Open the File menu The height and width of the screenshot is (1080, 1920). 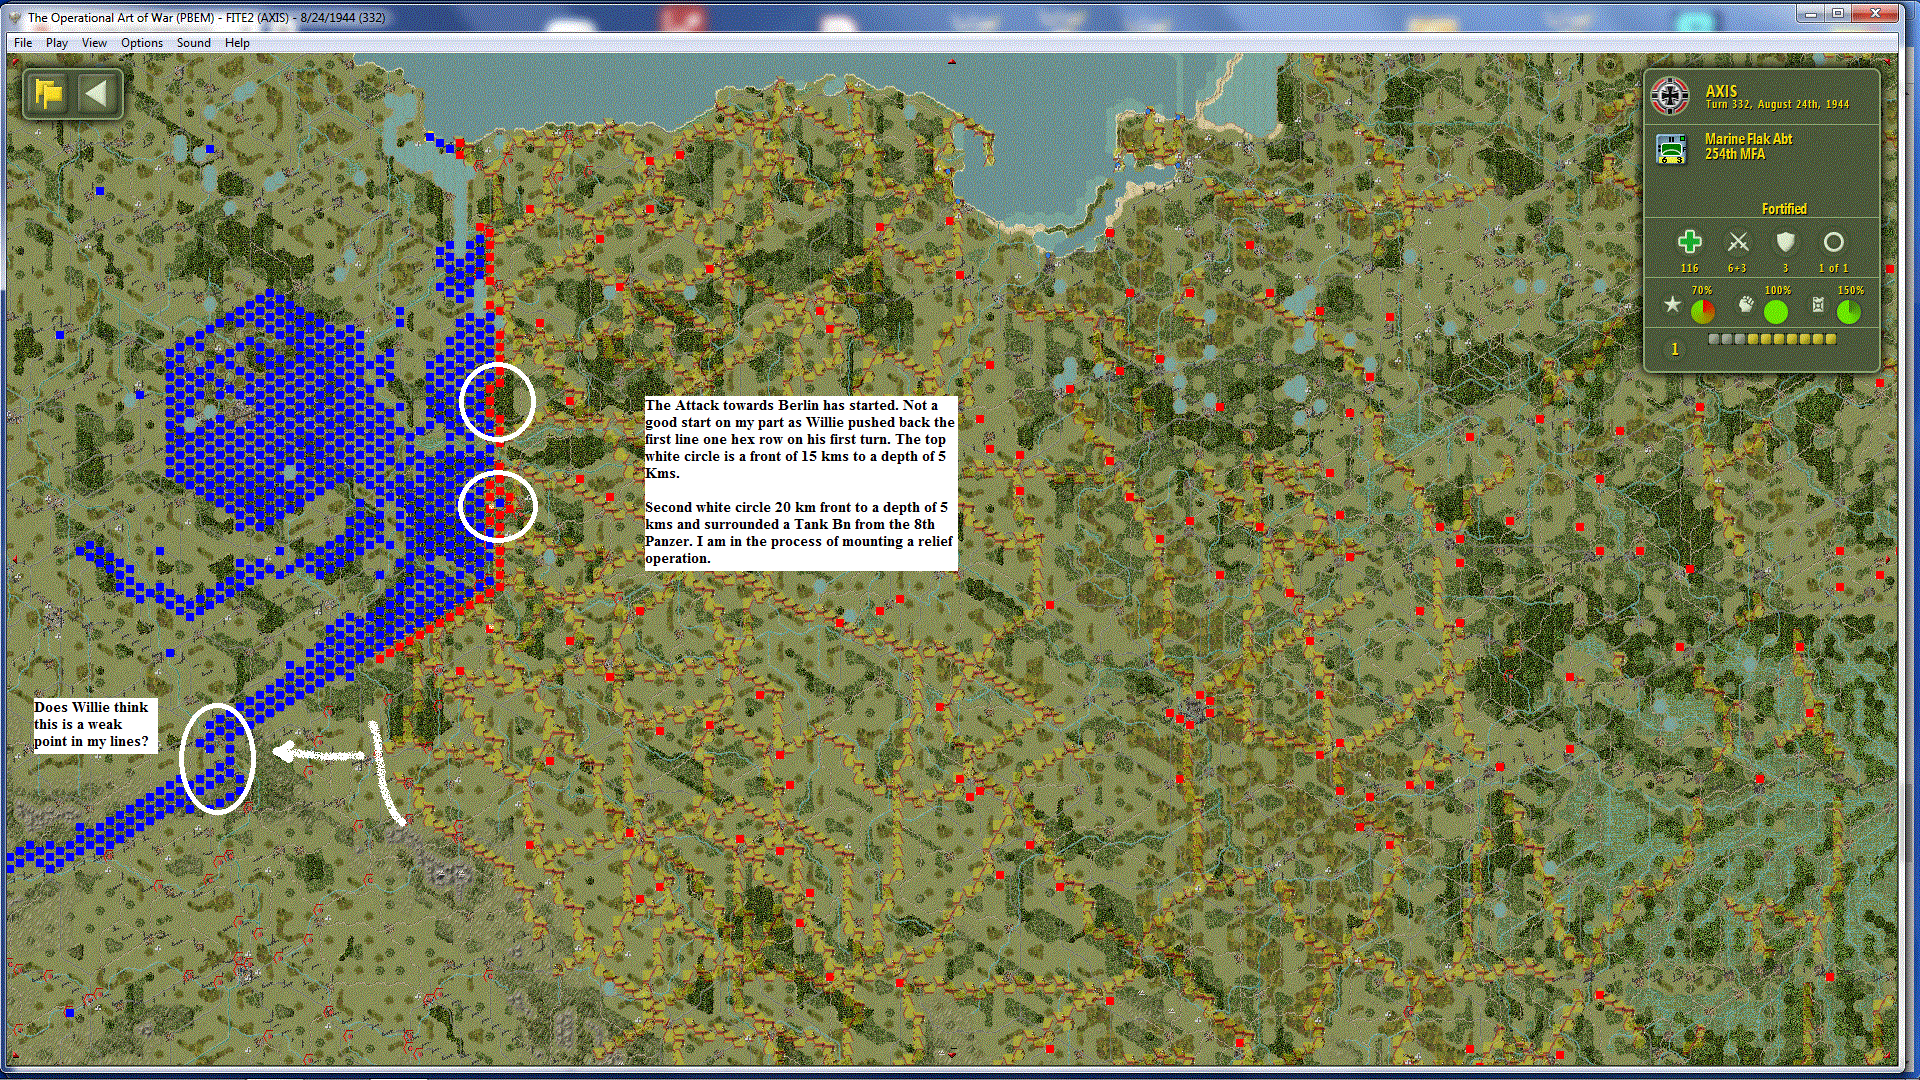23,43
